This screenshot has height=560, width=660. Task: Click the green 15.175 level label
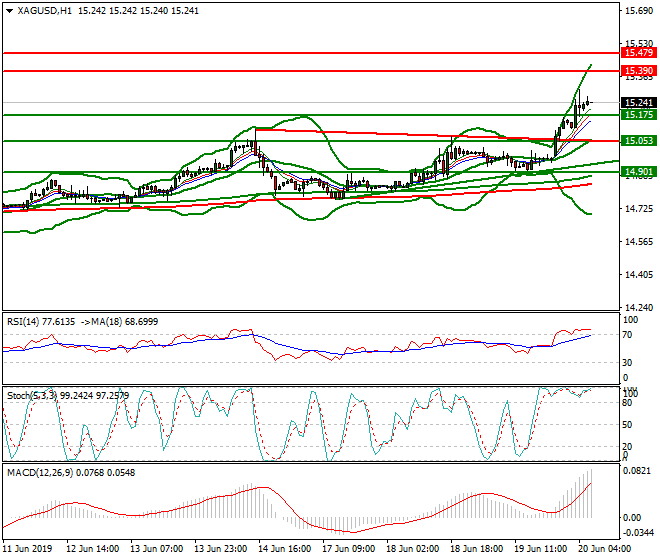click(x=639, y=115)
